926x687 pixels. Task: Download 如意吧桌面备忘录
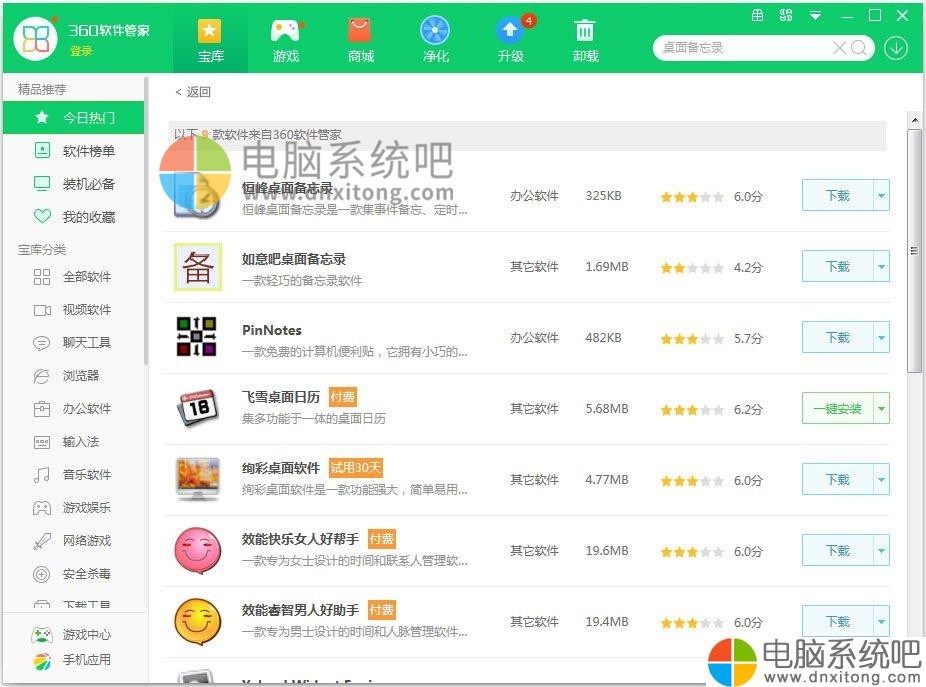[837, 266]
